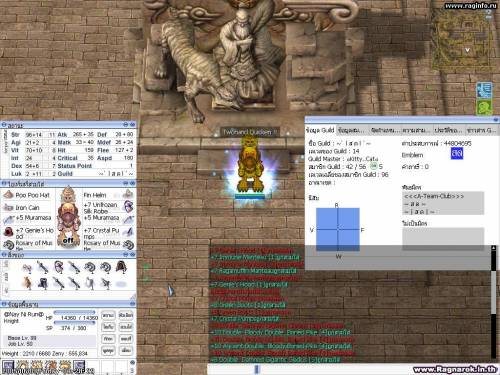Select the blue guild Emblem image
Screen dimensions: 500x375
point(457,154)
